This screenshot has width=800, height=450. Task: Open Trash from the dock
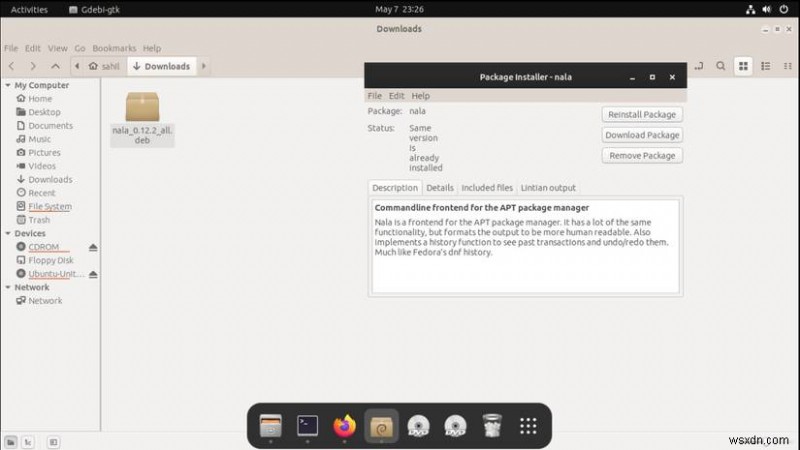click(492, 426)
